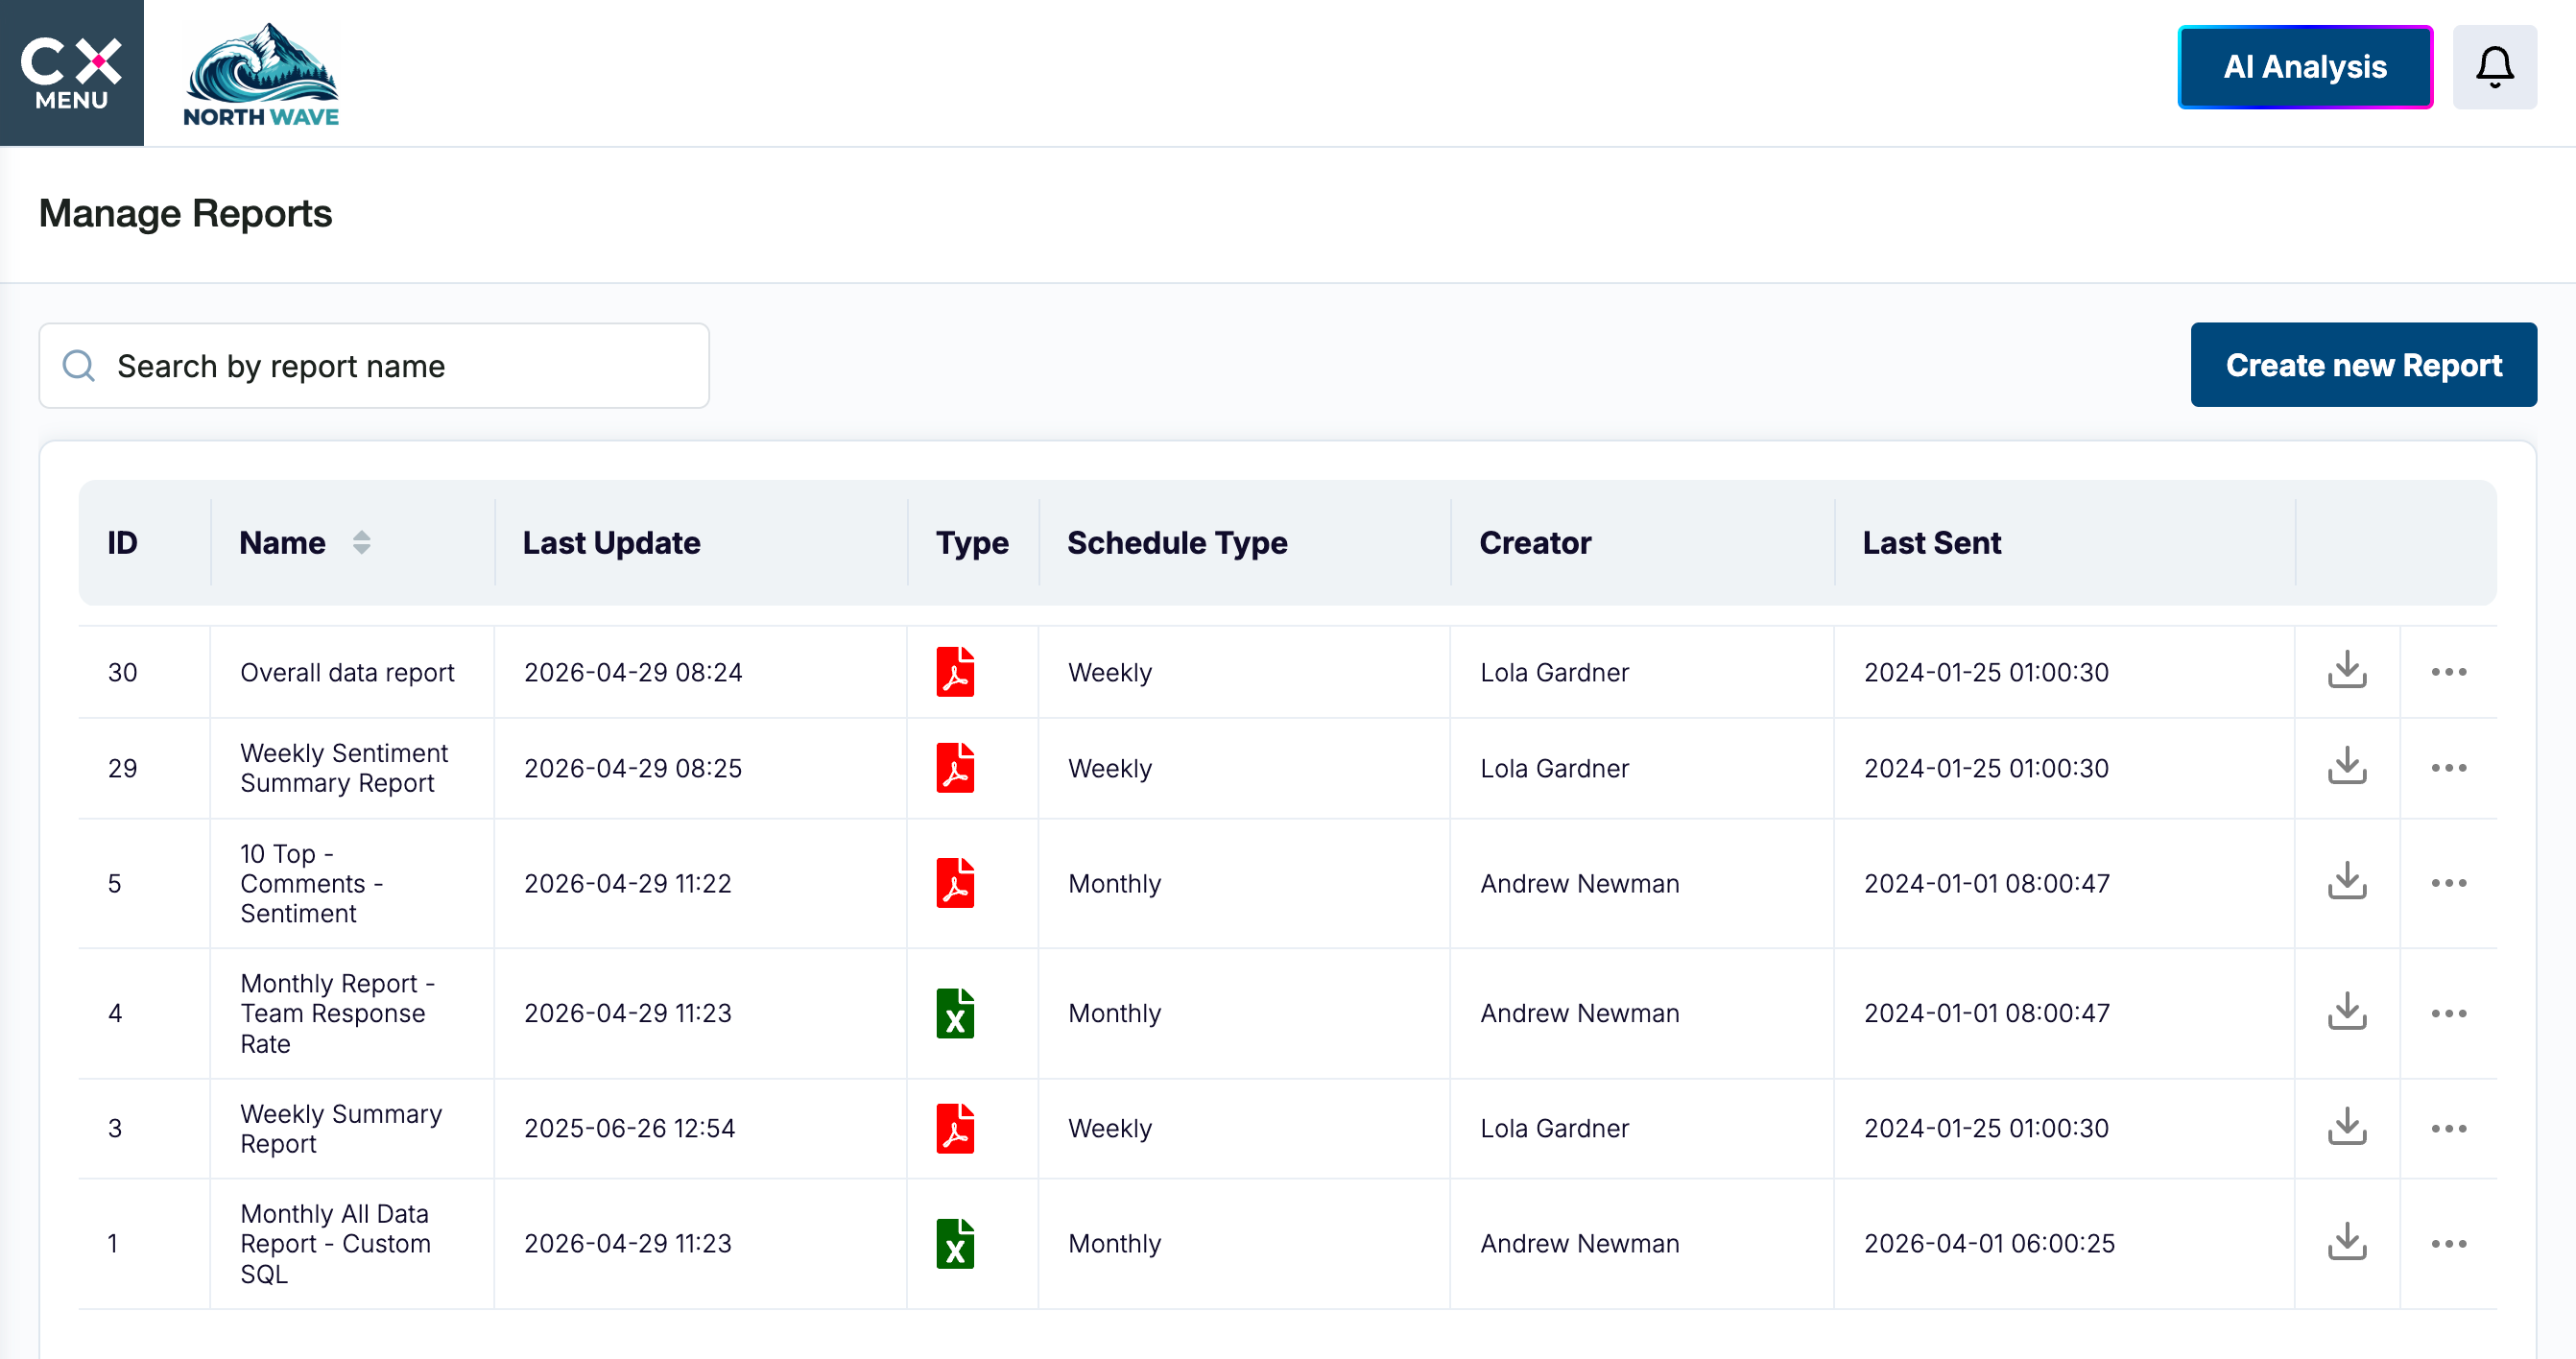
Task: Download Weekly Sentiment Summary Report
Action: point(2347,768)
